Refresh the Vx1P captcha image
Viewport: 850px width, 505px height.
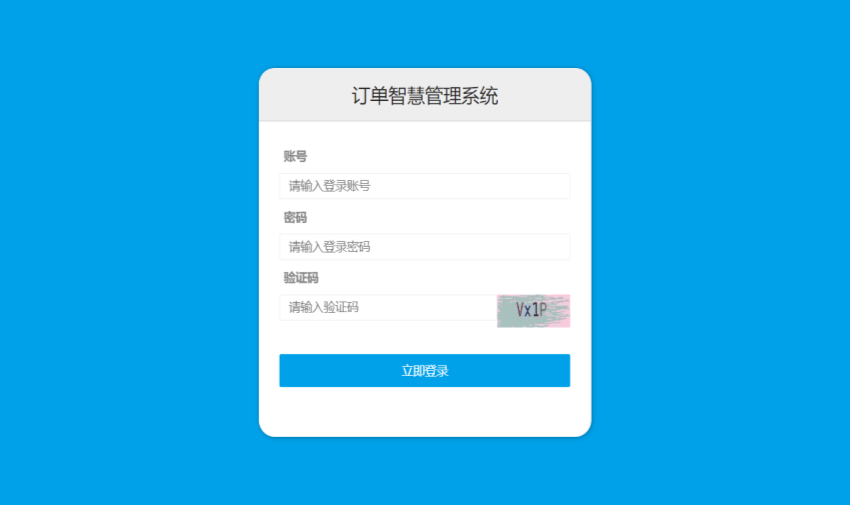point(533,310)
